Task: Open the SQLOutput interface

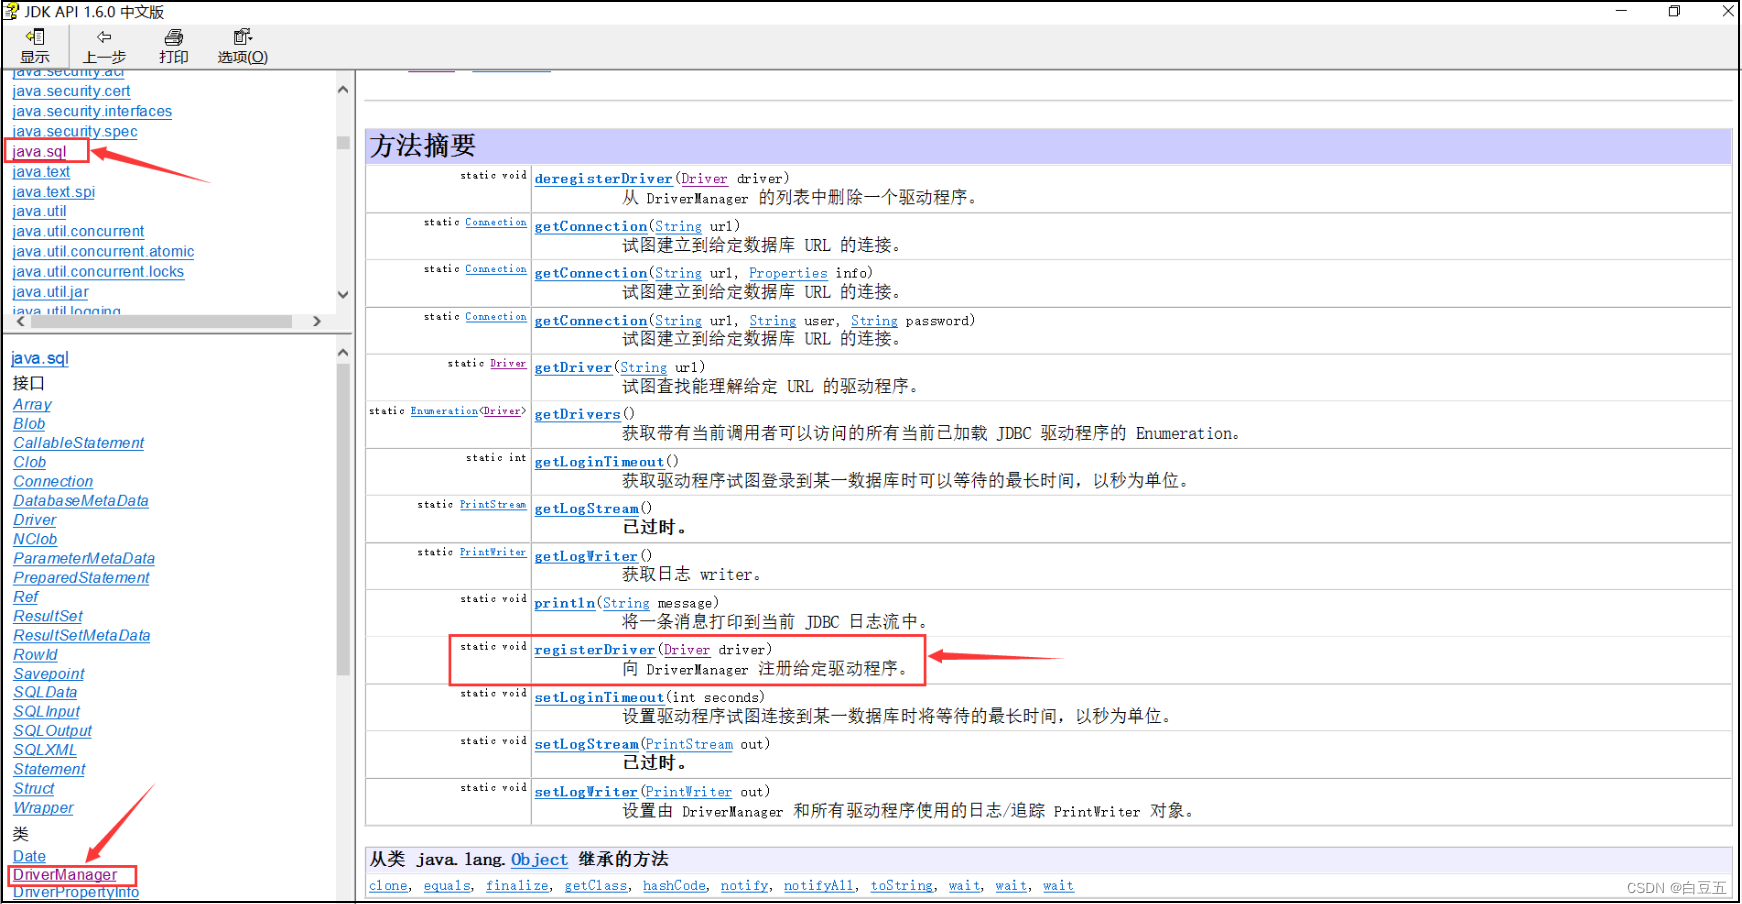Action: (53, 731)
